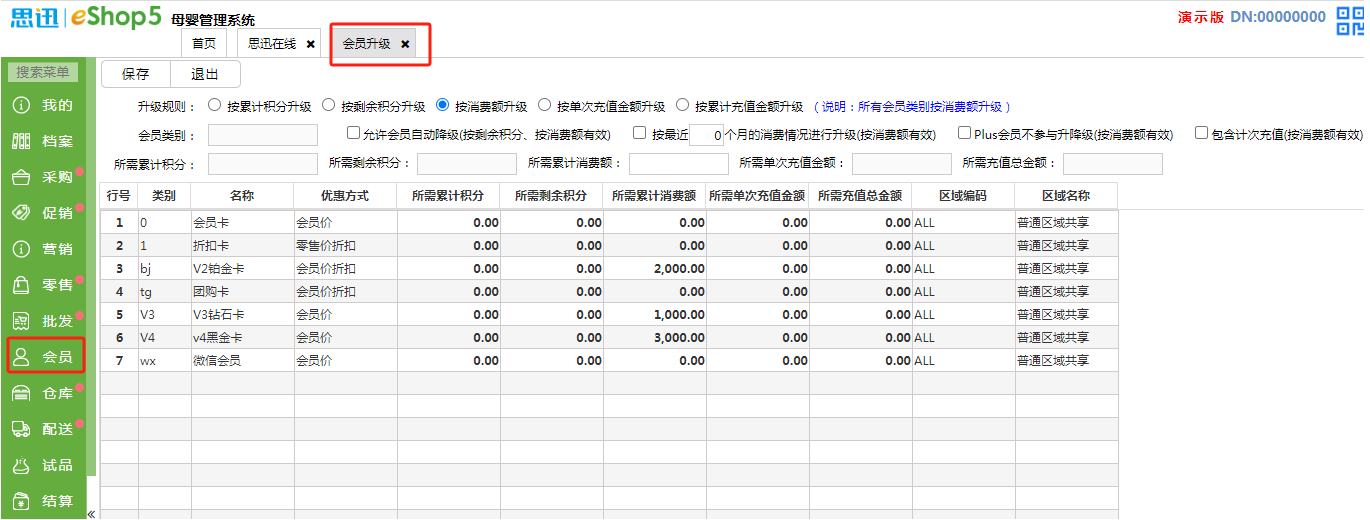Open the 配送 delivery truck sidebar icon
This screenshot has width=1370, height=520.
[21, 429]
